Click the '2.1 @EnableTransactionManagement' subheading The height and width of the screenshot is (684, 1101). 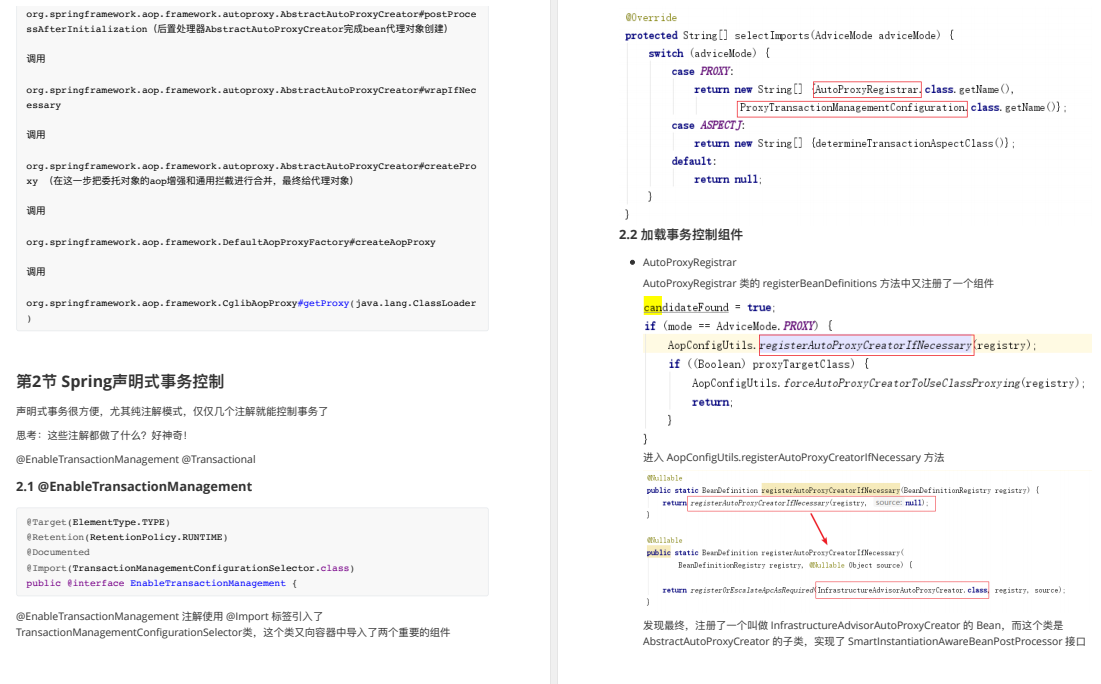134,487
